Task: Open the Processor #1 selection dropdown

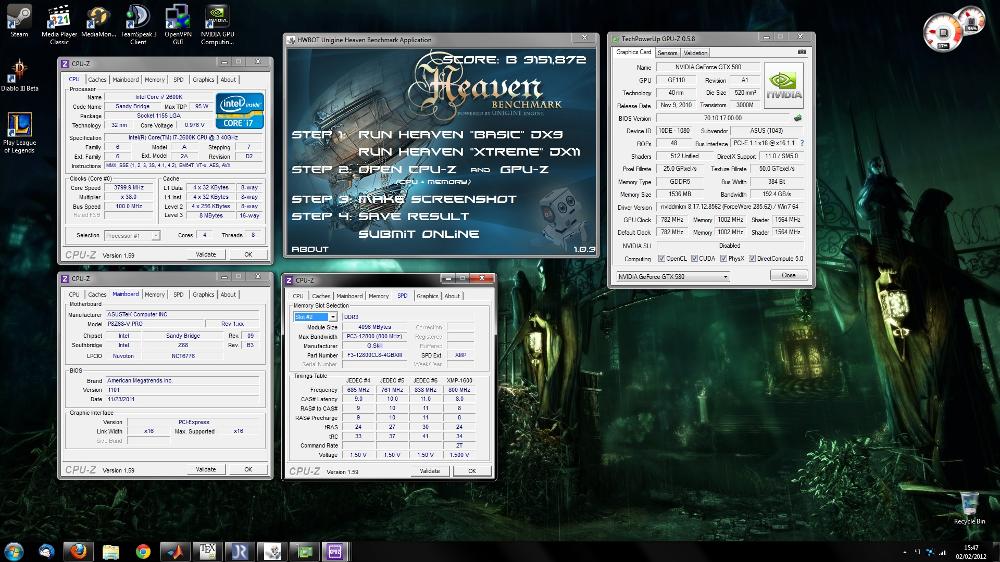Action: click(x=131, y=235)
